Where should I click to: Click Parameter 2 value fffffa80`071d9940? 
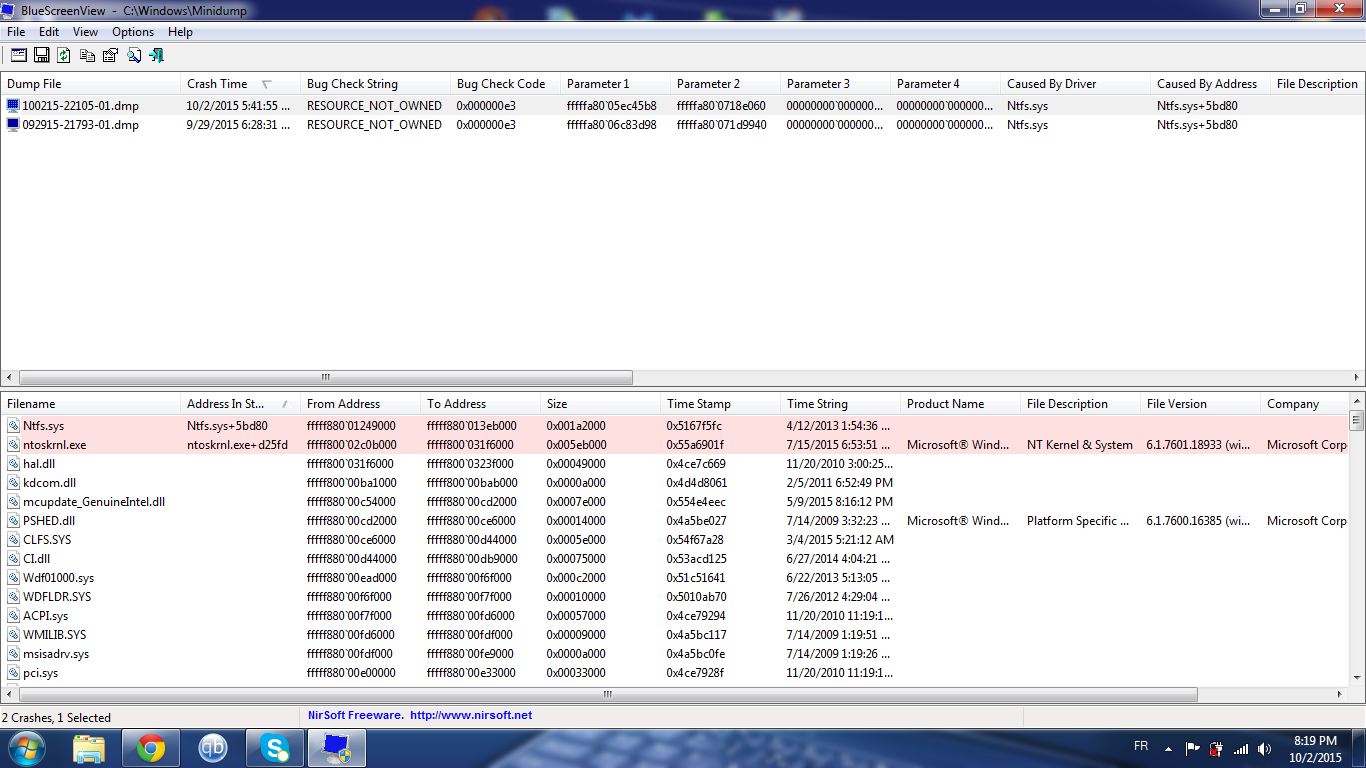coord(722,125)
